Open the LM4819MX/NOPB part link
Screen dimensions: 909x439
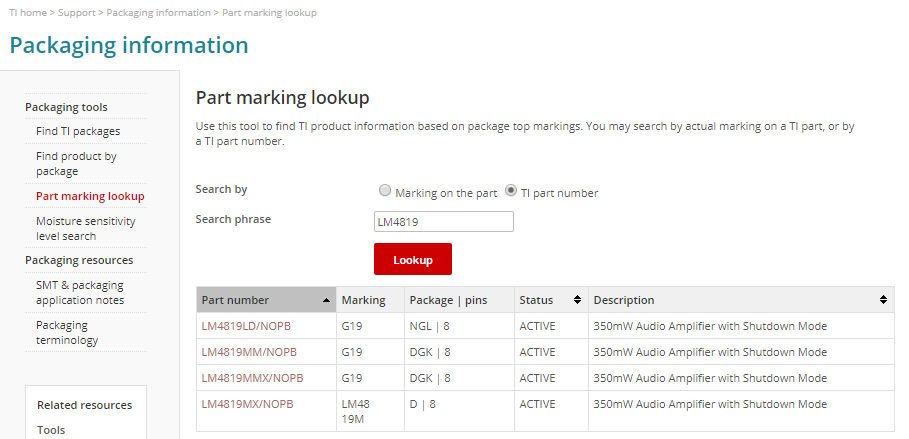pyautogui.click(x=248, y=404)
